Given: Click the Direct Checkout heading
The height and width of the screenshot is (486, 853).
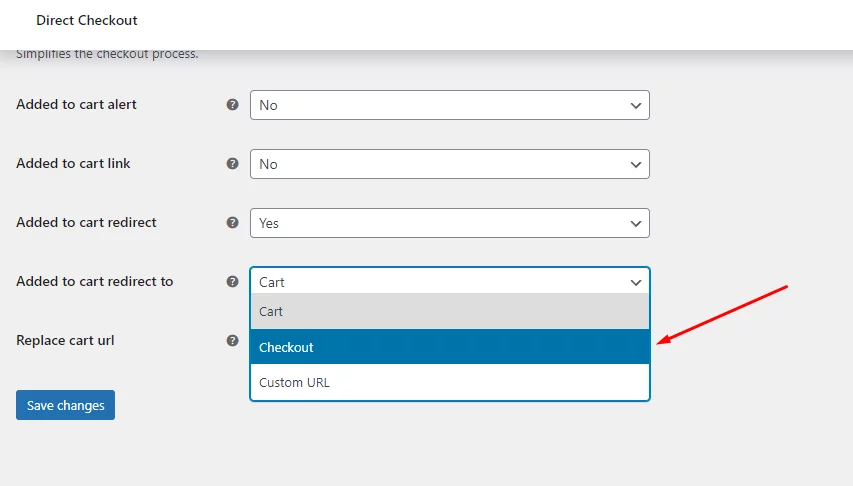Looking at the screenshot, I should (x=87, y=20).
